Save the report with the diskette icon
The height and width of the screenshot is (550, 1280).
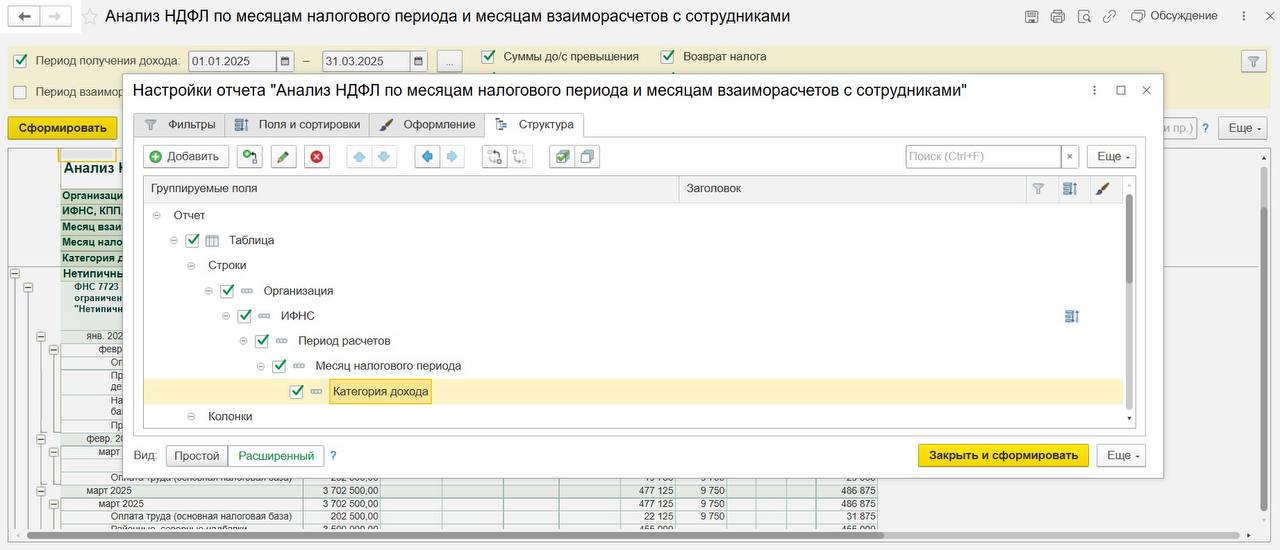(x=1032, y=16)
